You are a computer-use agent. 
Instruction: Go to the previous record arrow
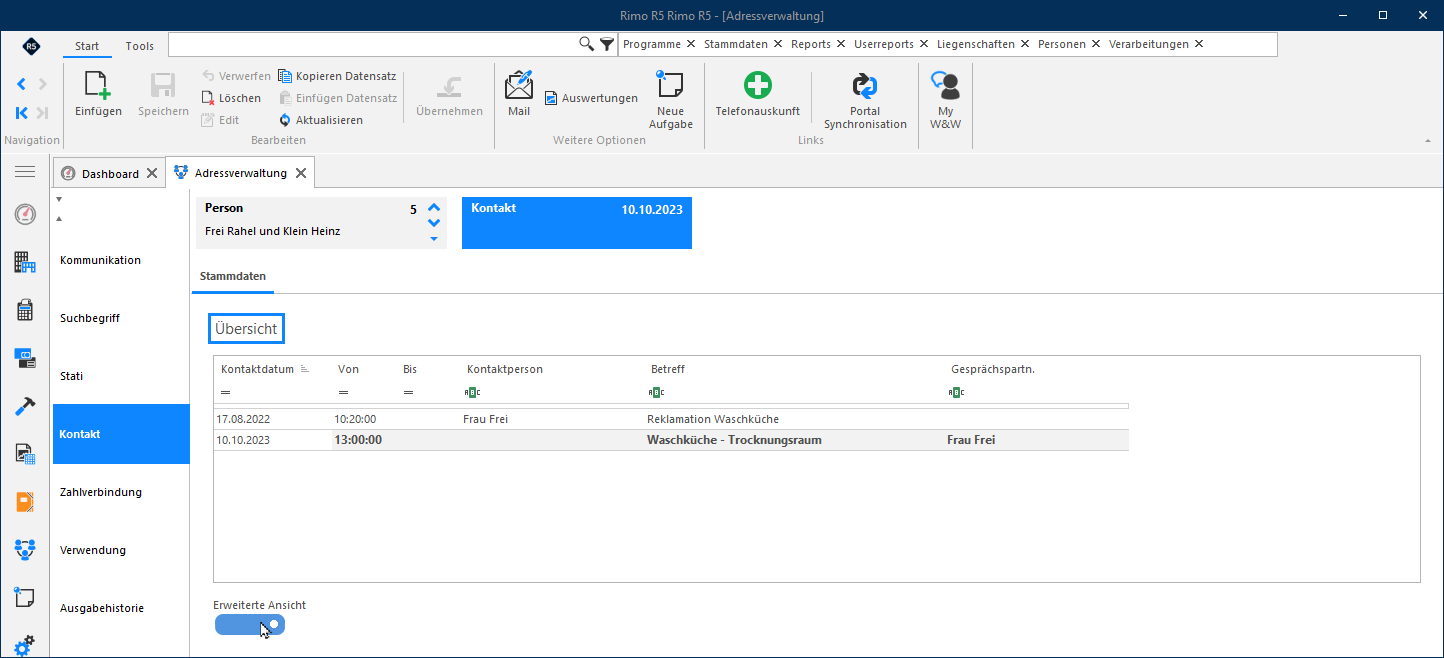coord(22,84)
